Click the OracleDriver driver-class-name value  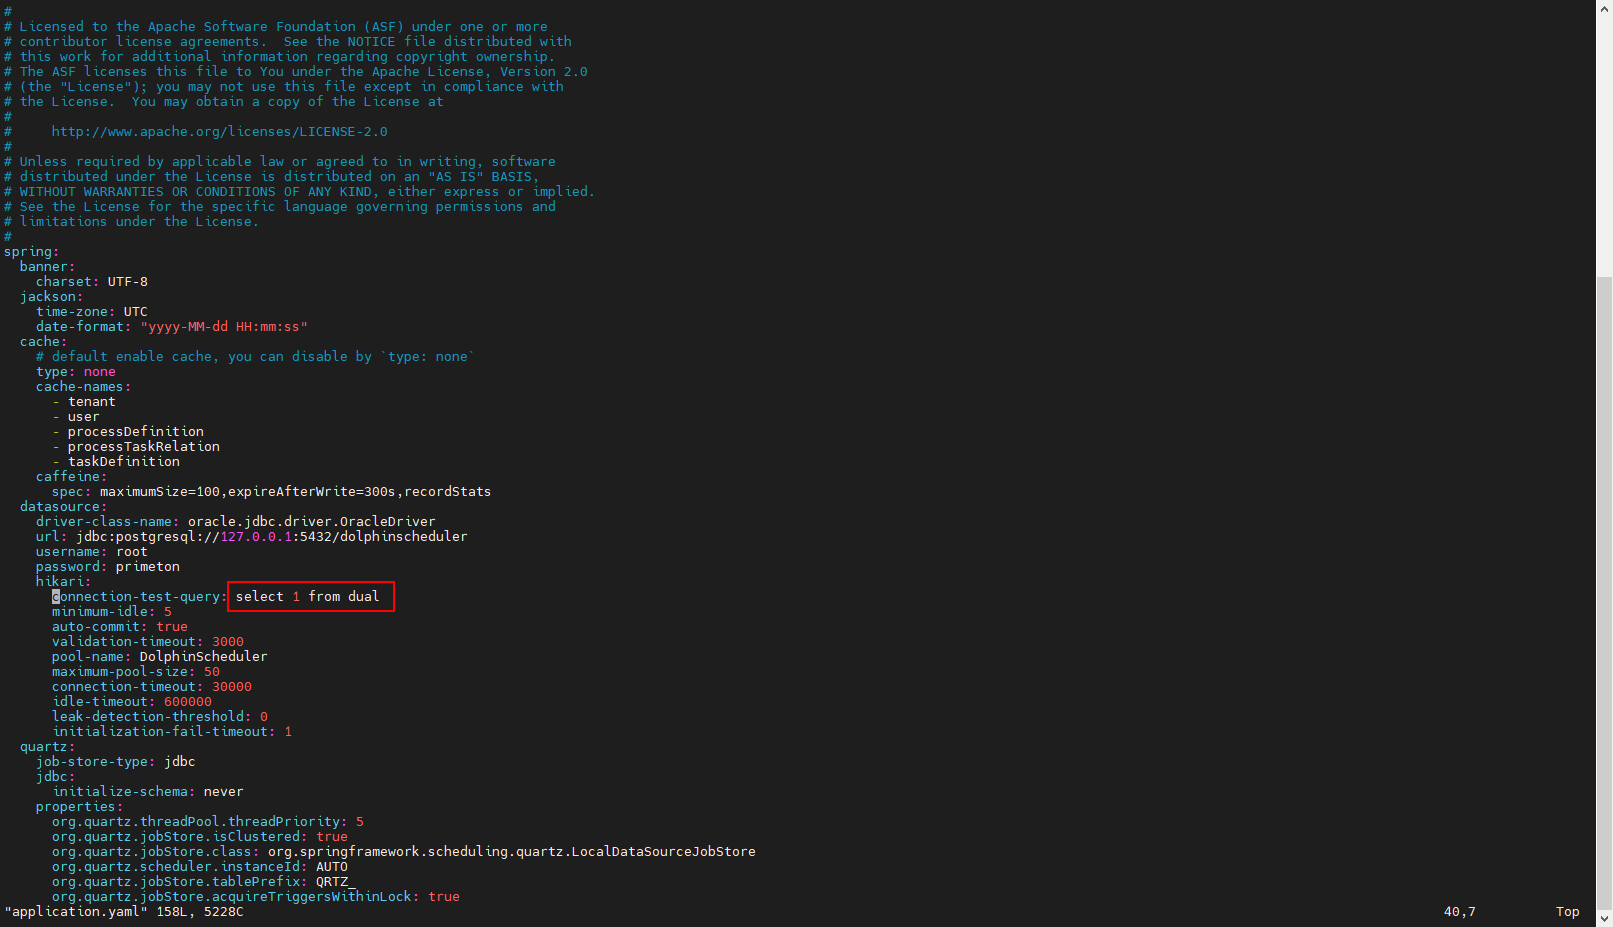click(311, 522)
